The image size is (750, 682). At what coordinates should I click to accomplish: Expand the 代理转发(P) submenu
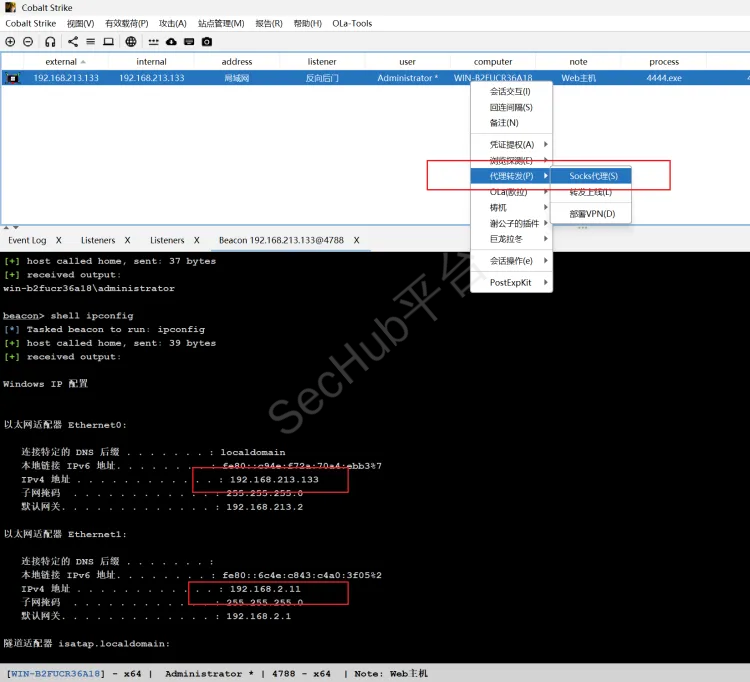[x=511, y=176]
